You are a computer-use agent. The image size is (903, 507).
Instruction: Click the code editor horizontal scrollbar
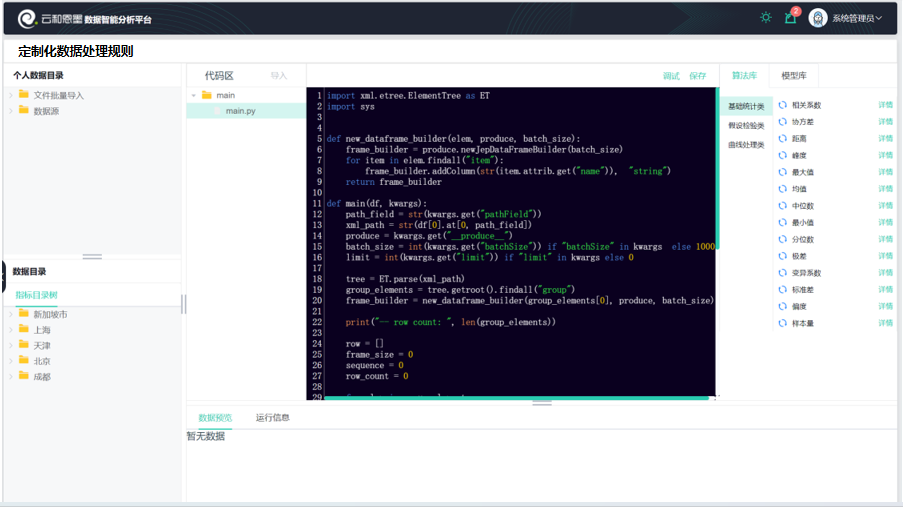[x=517, y=398]
